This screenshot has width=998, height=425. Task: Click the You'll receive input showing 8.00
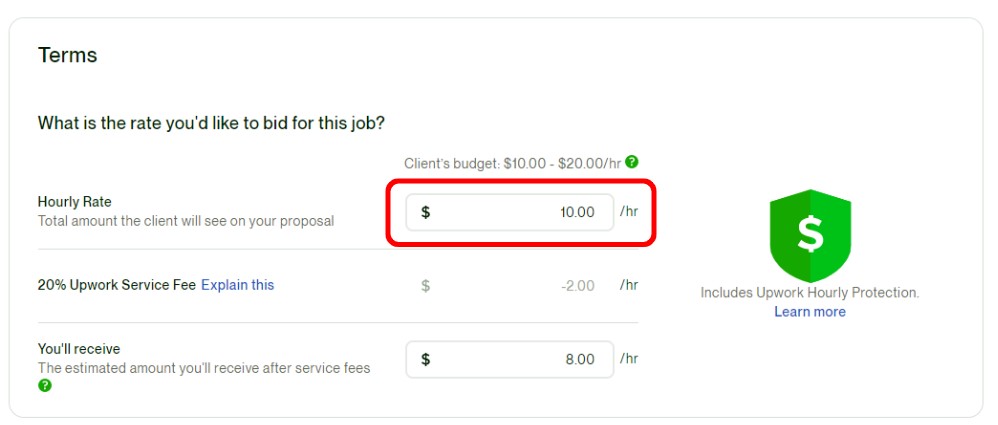(510, 359)
